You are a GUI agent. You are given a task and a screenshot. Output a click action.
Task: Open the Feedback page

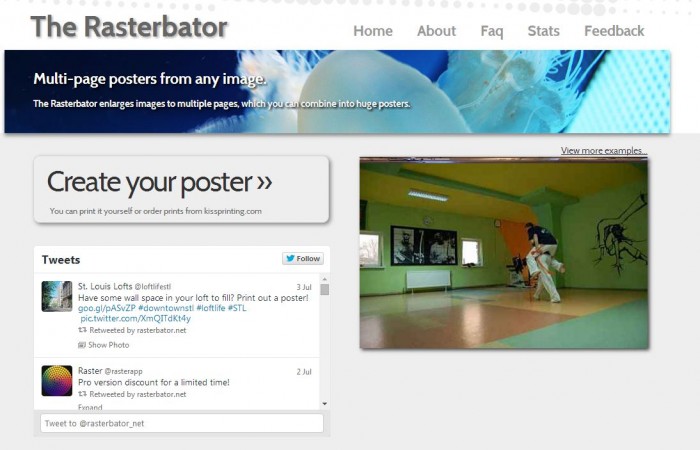[614, 31]
